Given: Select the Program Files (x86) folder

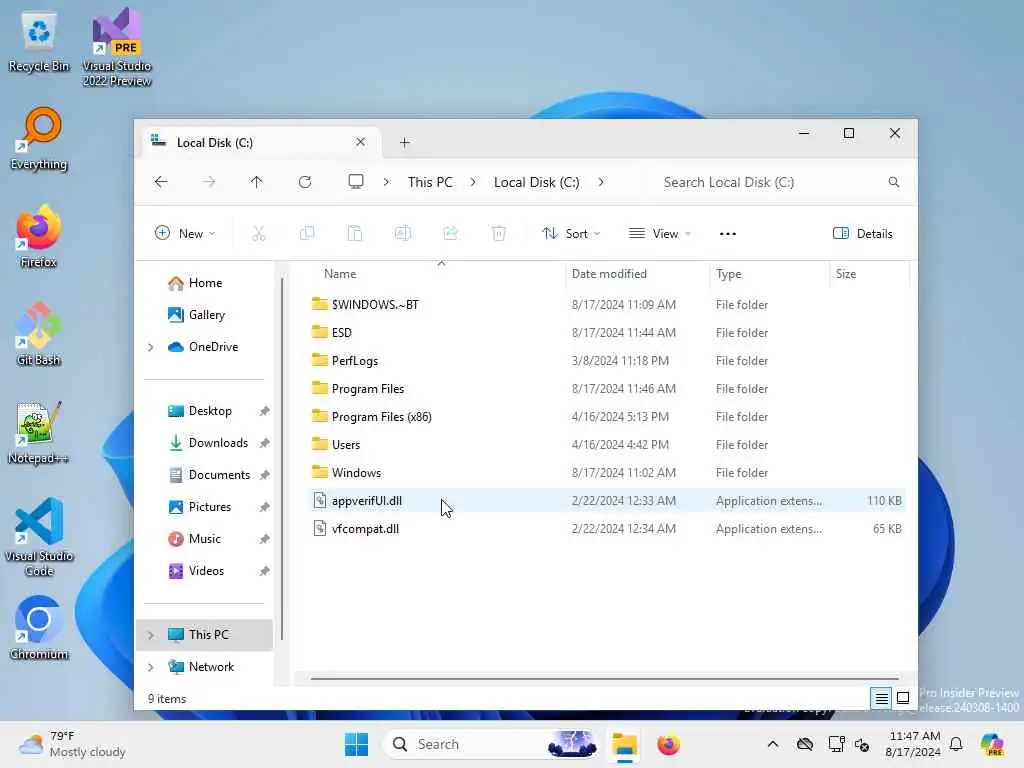Looking at the screenshot, I should 381,417.
